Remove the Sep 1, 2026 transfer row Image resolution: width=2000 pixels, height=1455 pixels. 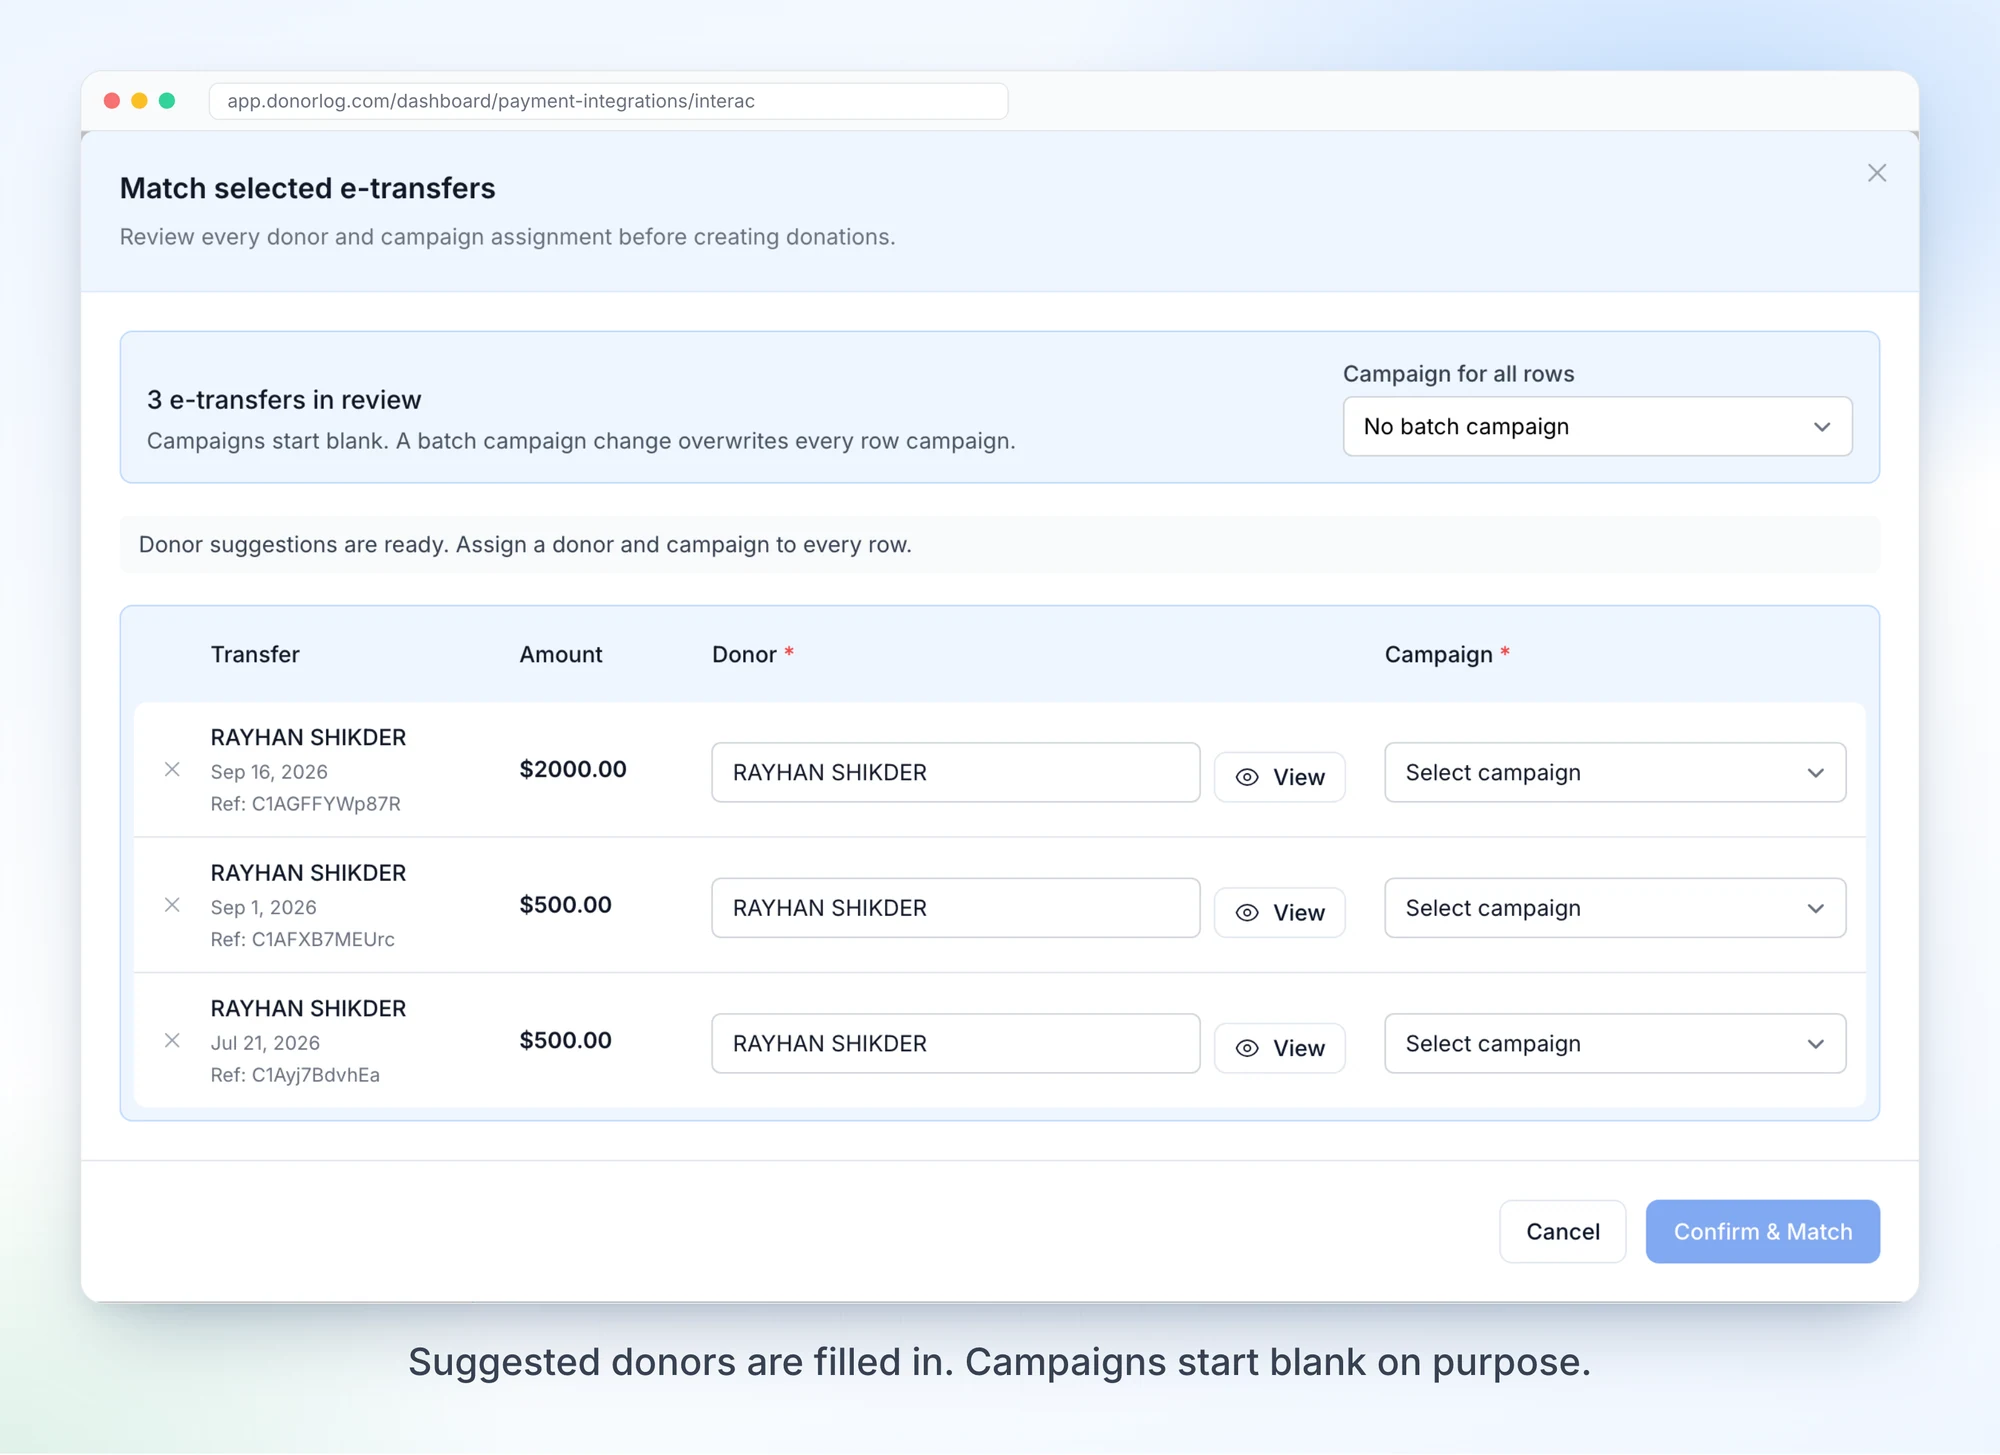tap(172, 905)
